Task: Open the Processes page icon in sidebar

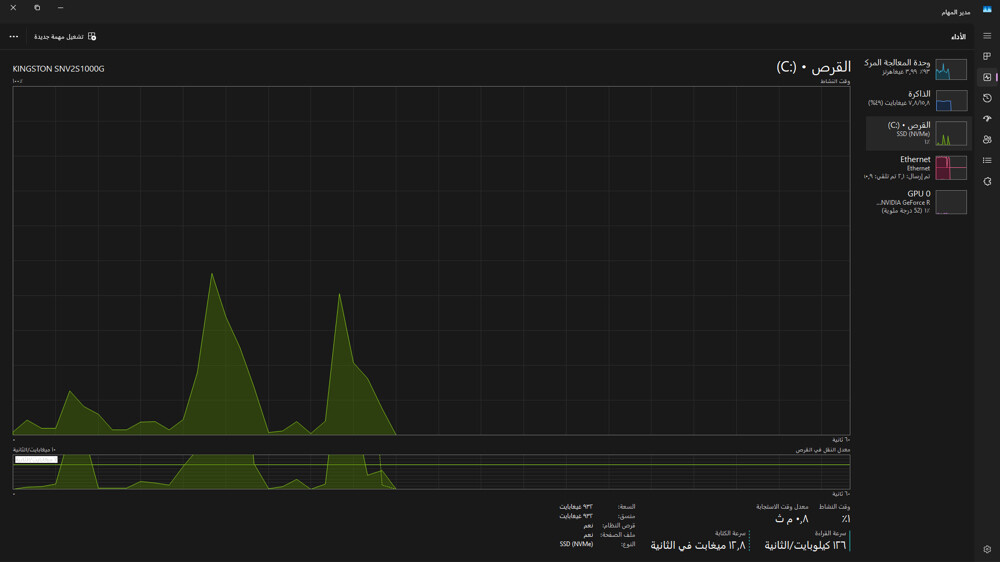Action: [987, 57]
